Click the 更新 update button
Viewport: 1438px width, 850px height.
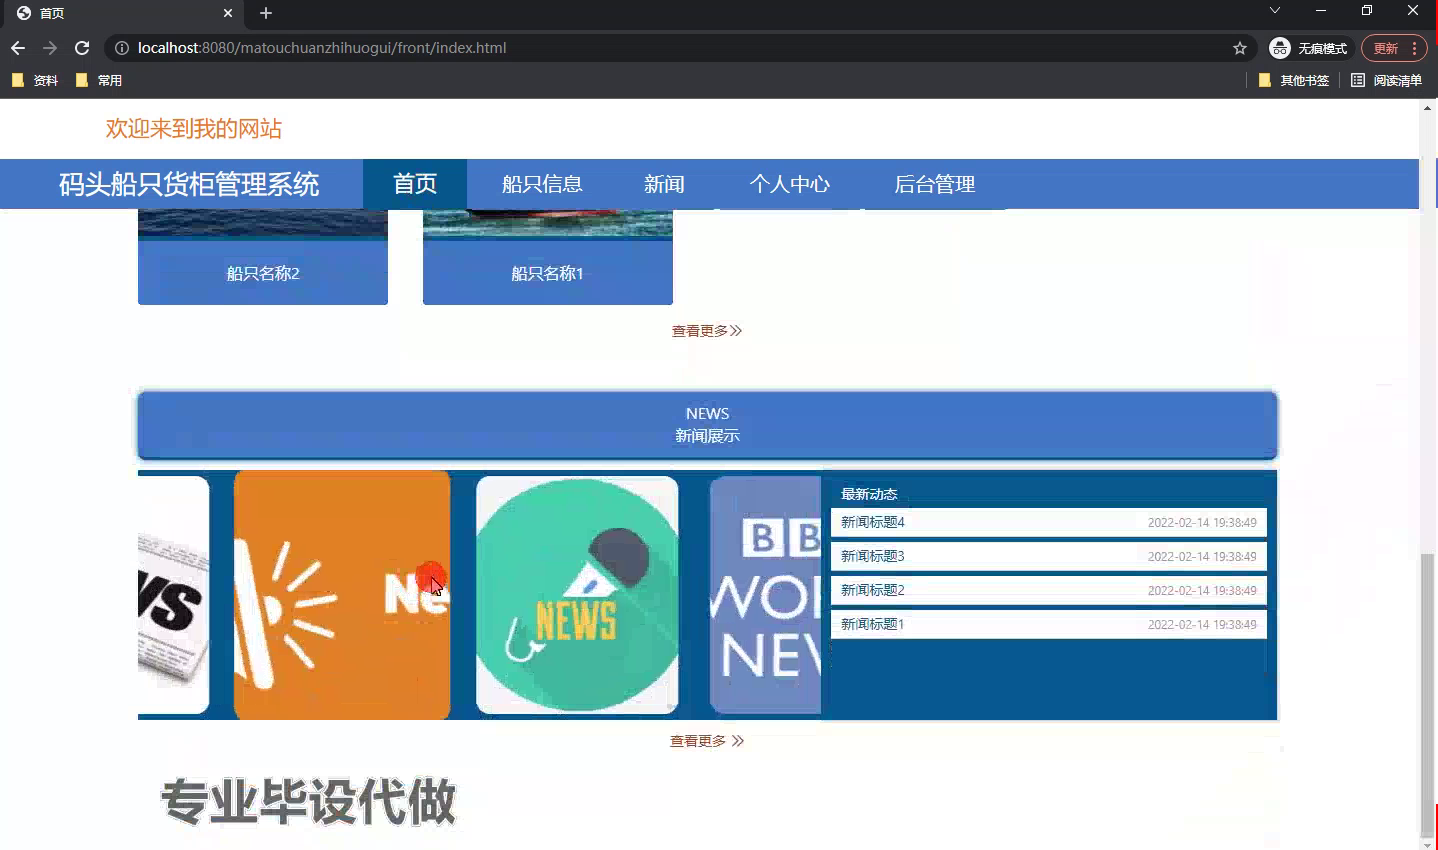1386,48
